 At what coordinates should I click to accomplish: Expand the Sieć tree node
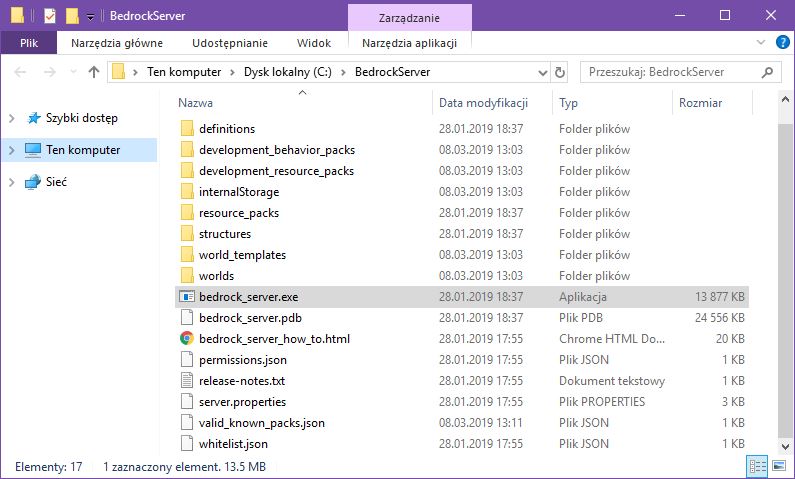click(x=12, y=182)
